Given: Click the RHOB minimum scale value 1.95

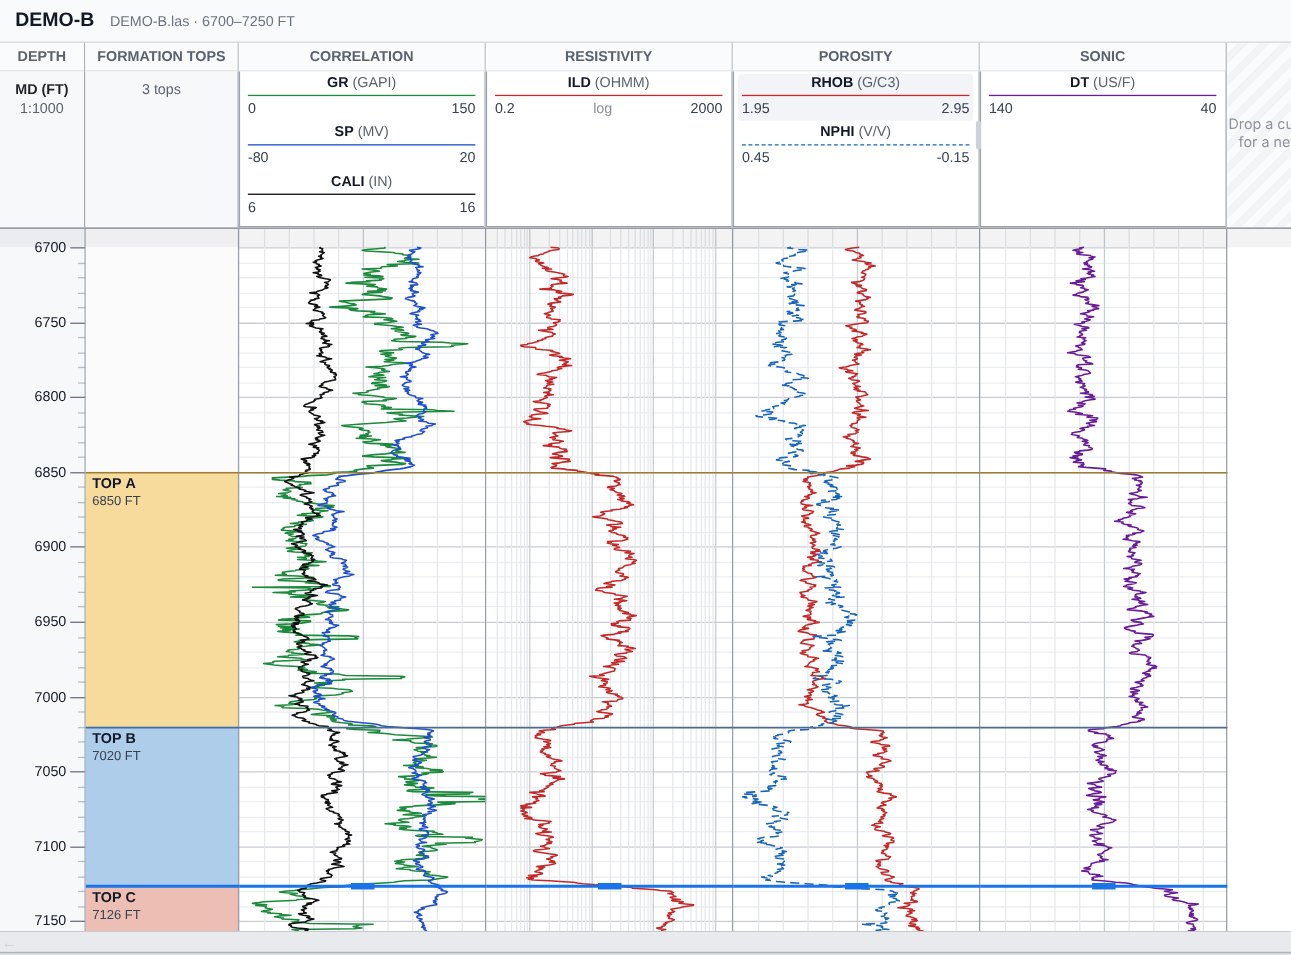Looking at the screenshot, I should click(x=756, y=108).
